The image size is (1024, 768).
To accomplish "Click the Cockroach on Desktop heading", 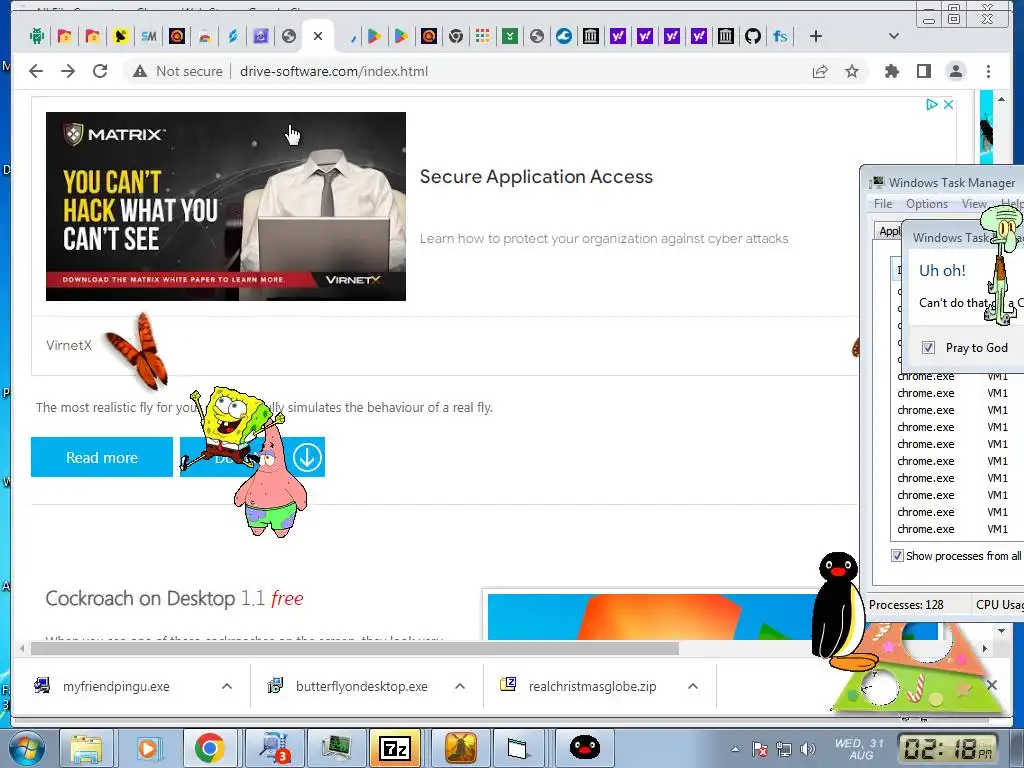I will click(174, 598).
